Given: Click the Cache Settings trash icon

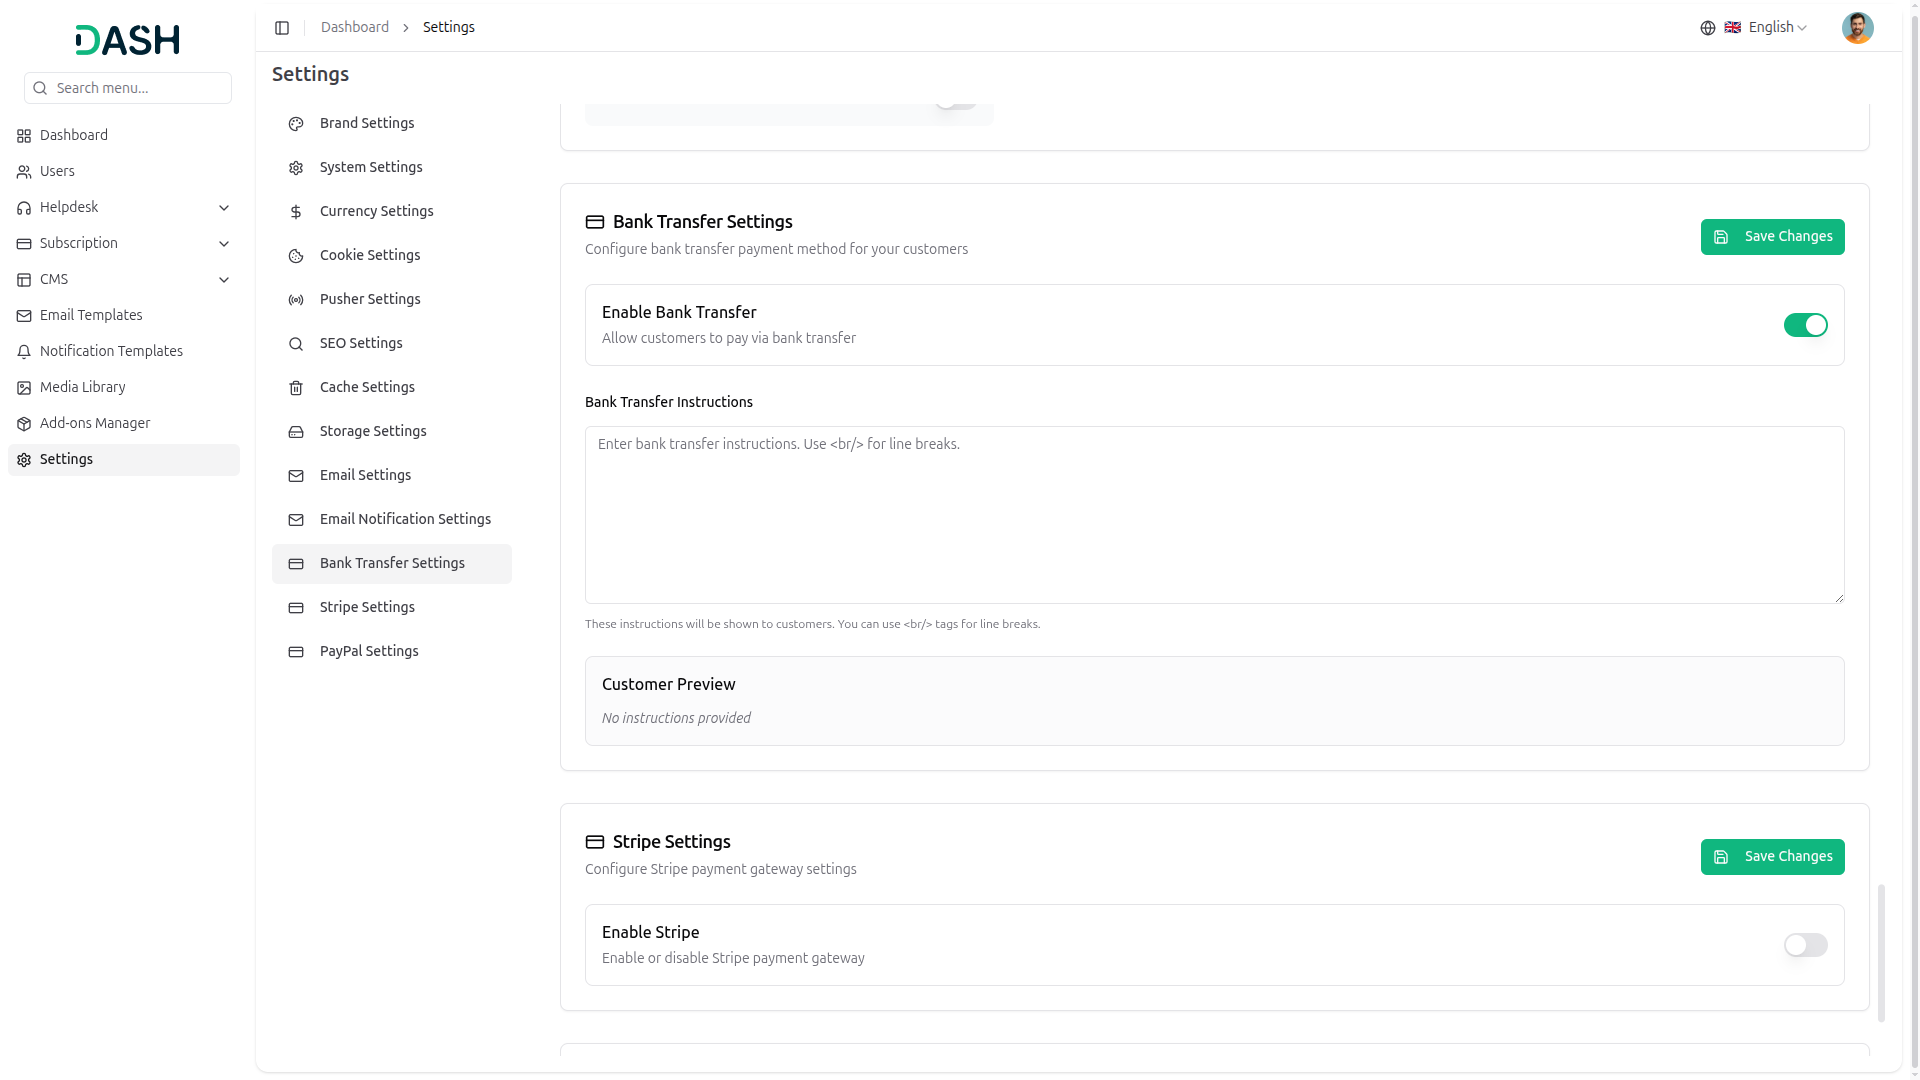Looking at the screenshot, I should pyautogui.click(x=296, y=388).
